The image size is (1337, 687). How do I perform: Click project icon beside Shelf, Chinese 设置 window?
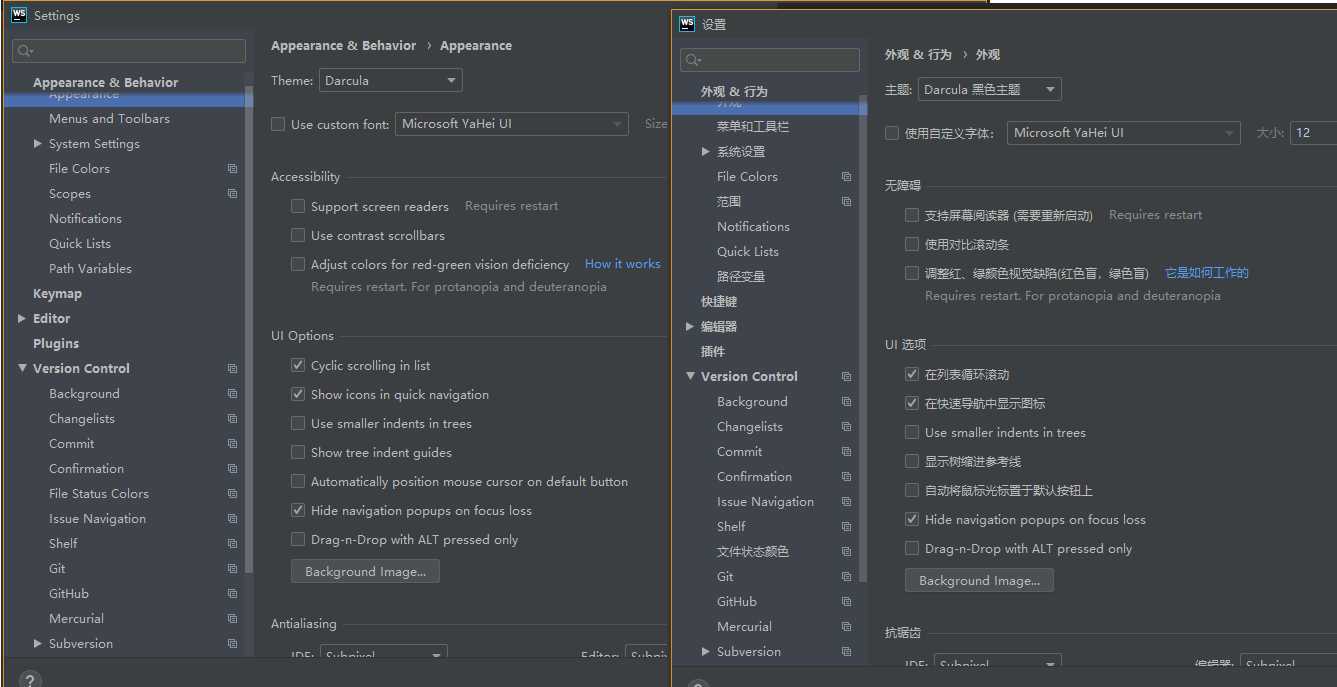tap(846, 527)
